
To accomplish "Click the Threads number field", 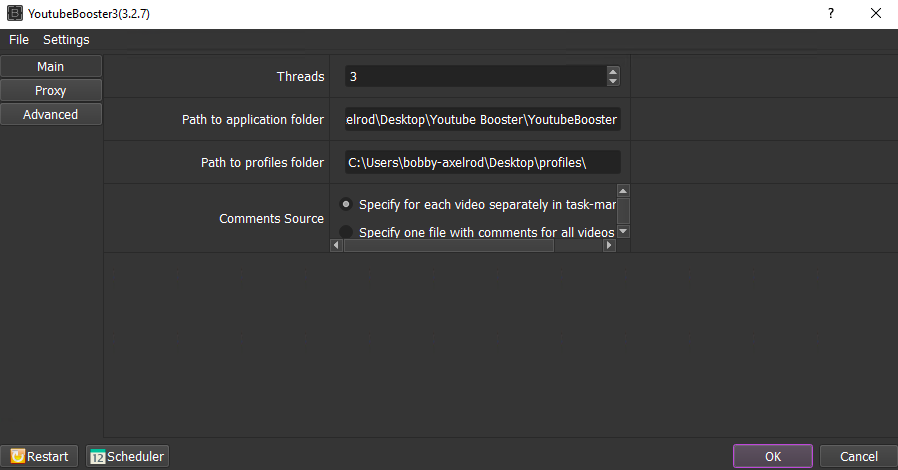I will click(x=475, y=76).
